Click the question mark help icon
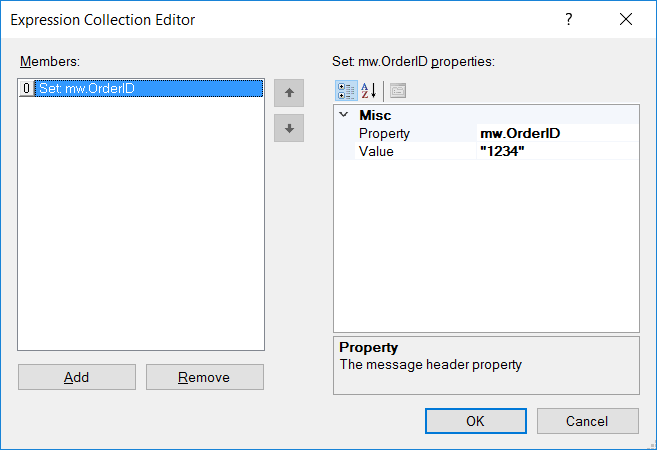Screen dimensions: 657x450 [568, 19]
